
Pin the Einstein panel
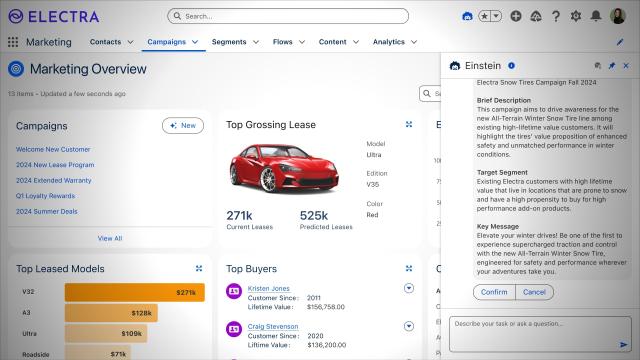pyautogui.click(x=611, y=66)
